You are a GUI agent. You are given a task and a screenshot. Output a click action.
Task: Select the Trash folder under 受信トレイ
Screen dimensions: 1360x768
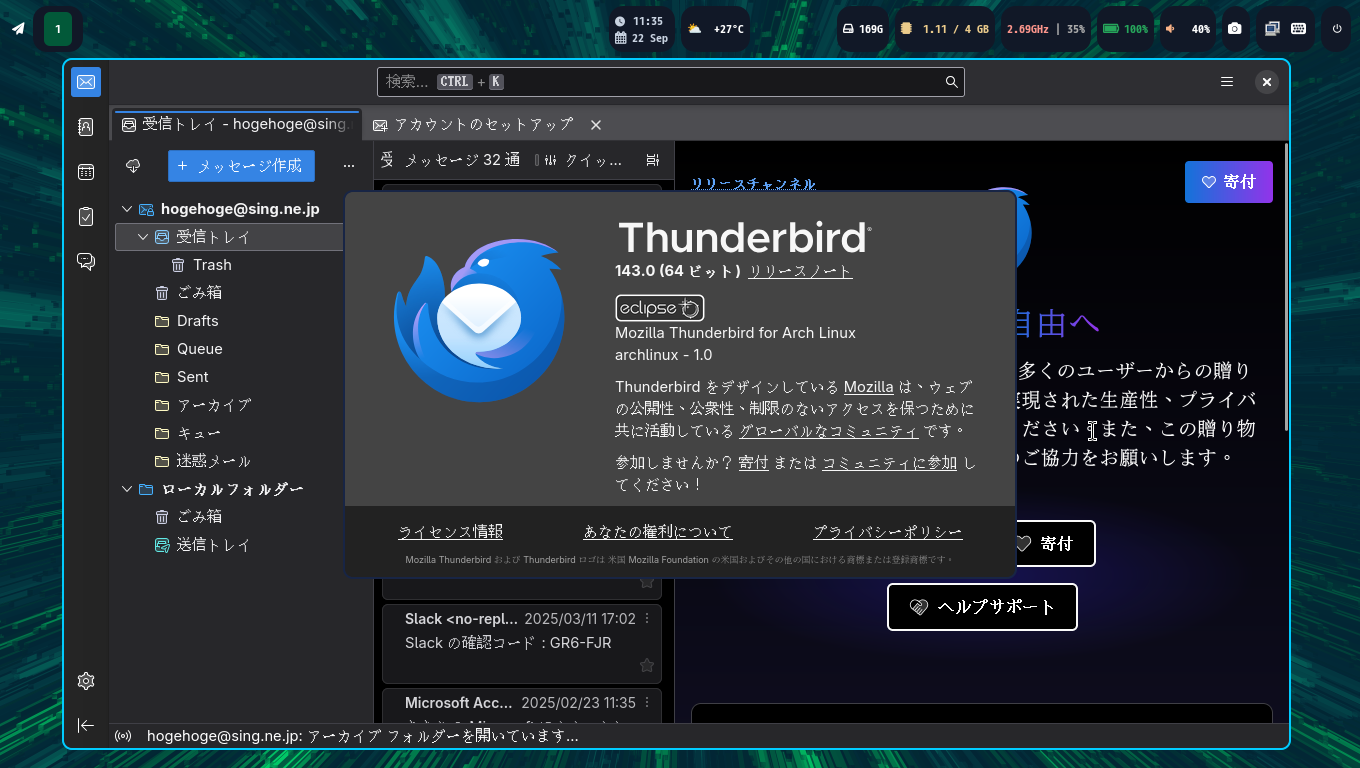pos(229,265)
